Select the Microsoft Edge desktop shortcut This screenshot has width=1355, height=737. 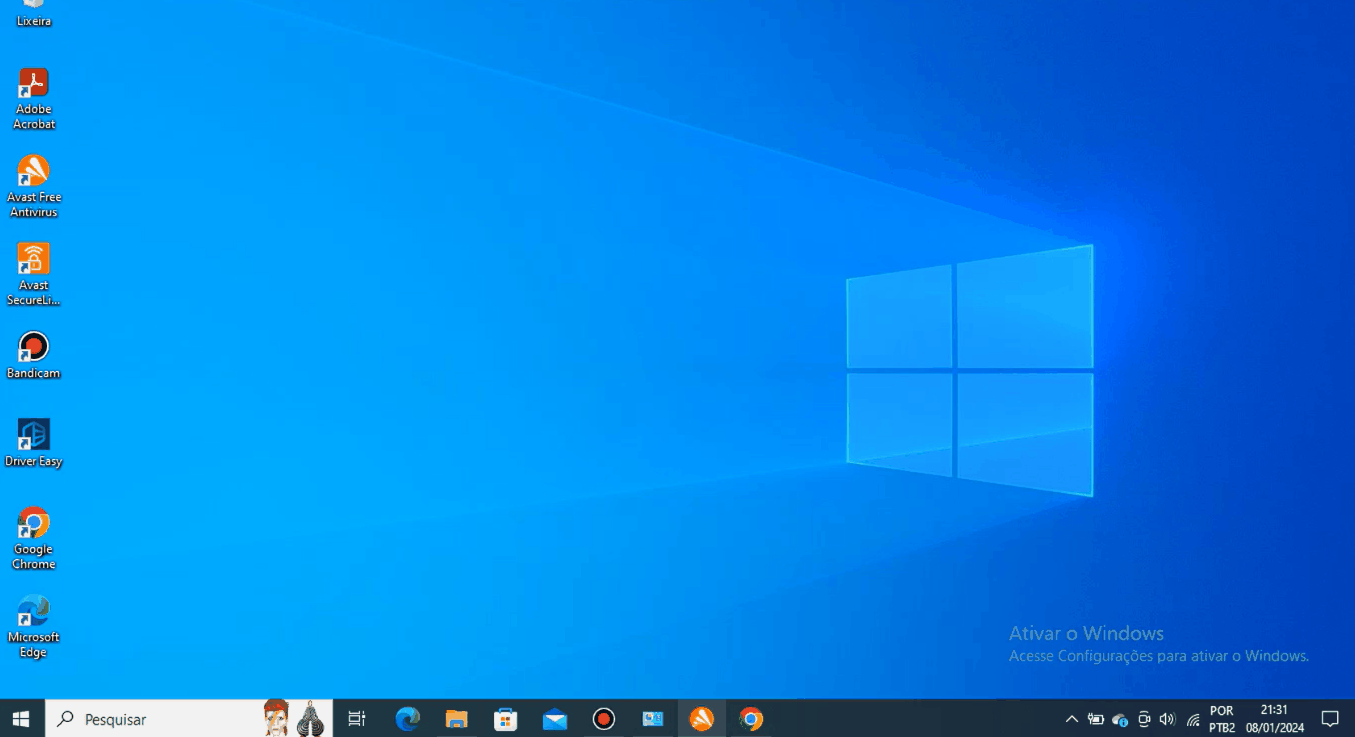tap(33, 627)
